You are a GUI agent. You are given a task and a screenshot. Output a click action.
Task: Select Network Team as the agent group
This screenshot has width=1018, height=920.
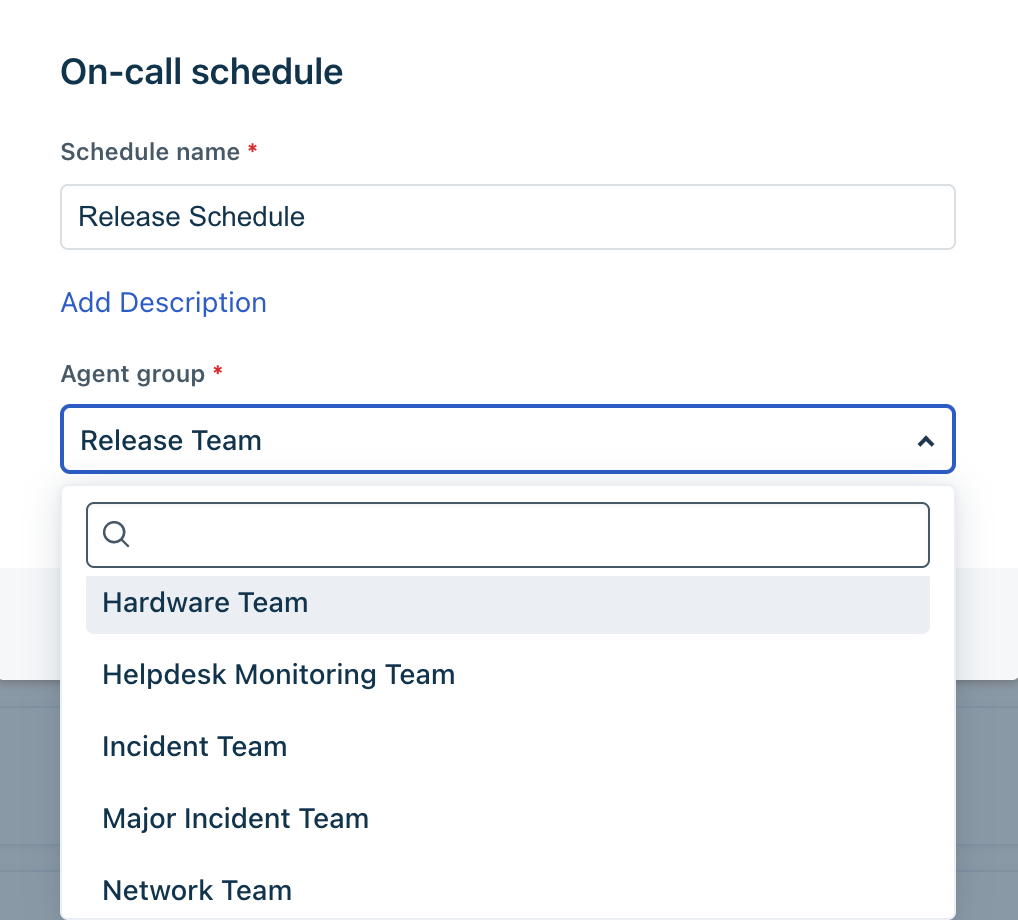(x=197, y=890)
